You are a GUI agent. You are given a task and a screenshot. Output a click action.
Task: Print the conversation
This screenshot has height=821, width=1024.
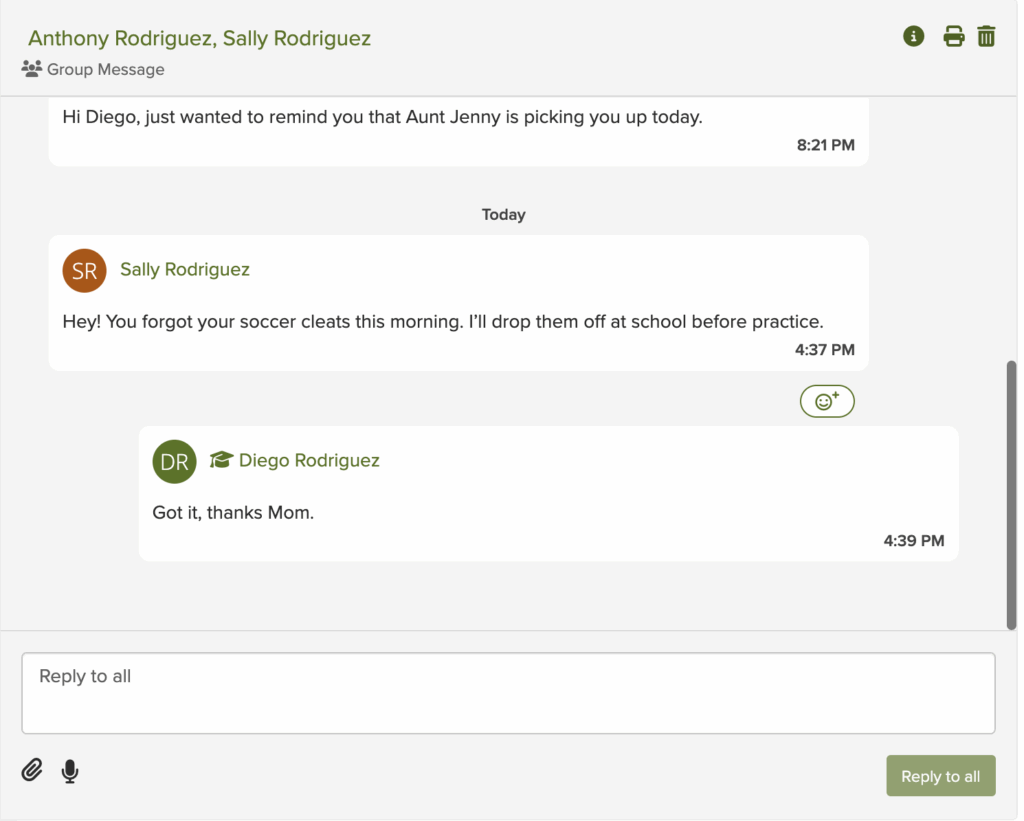[x=954, y=36]
